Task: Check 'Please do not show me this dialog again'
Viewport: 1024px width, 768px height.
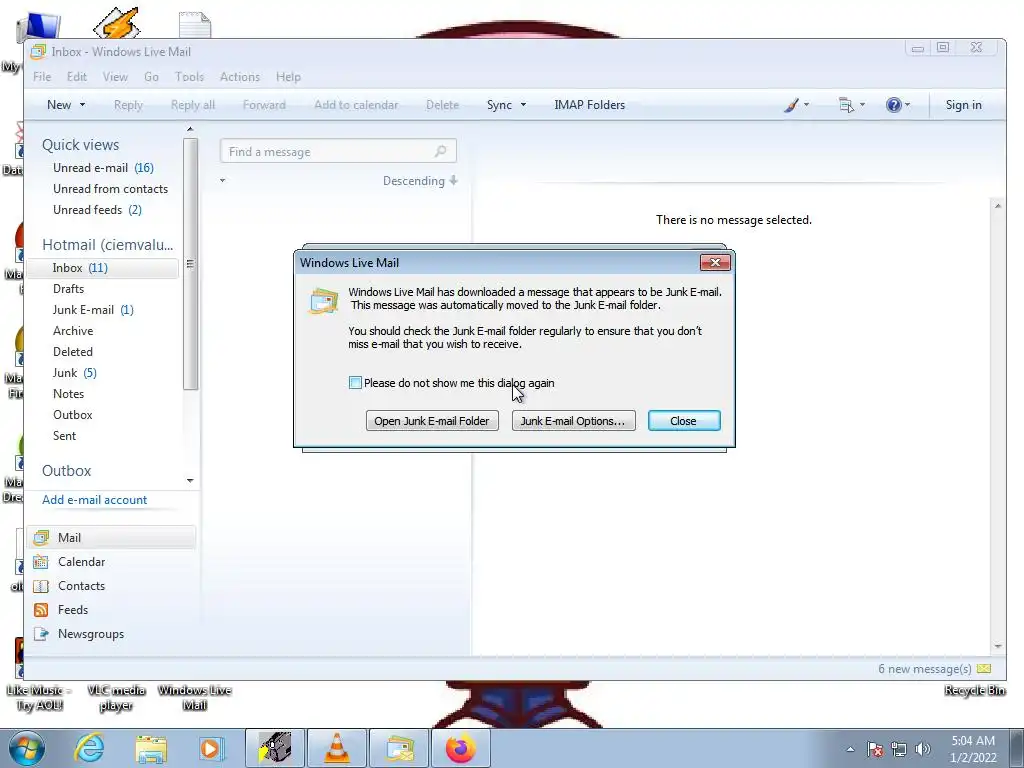Action: pos(355,383)
